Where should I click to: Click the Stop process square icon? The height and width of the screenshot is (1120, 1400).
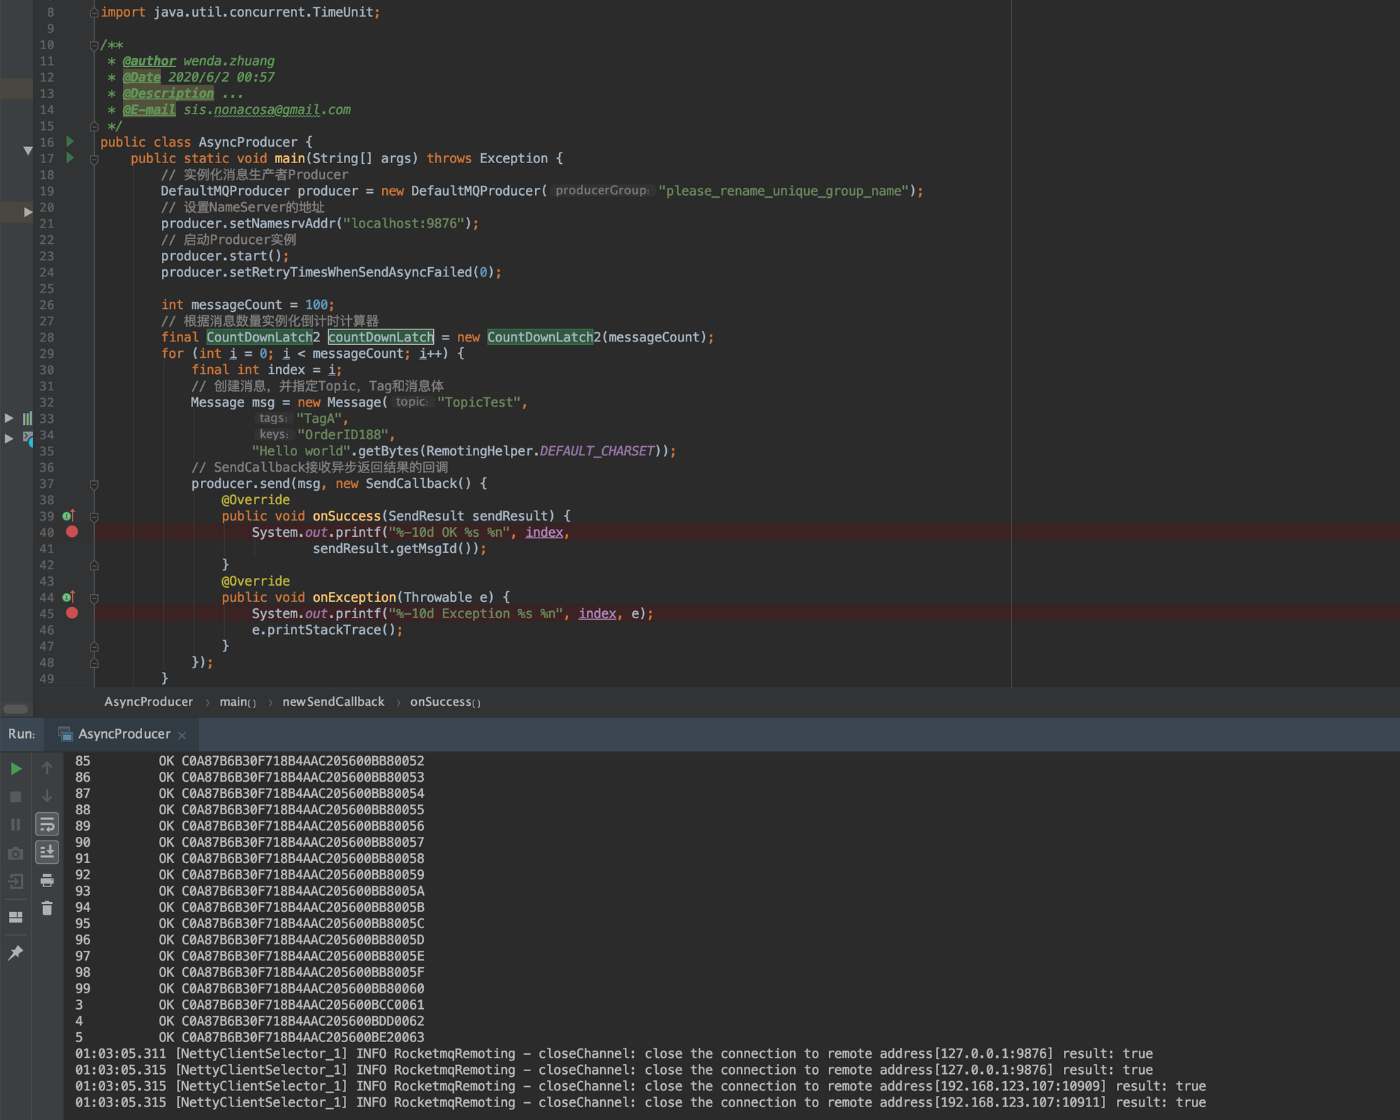16,797
